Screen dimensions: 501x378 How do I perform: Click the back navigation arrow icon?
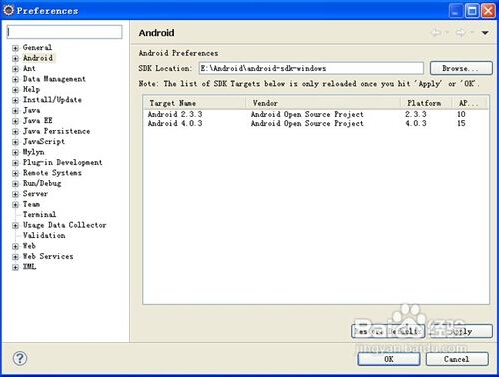436,33
